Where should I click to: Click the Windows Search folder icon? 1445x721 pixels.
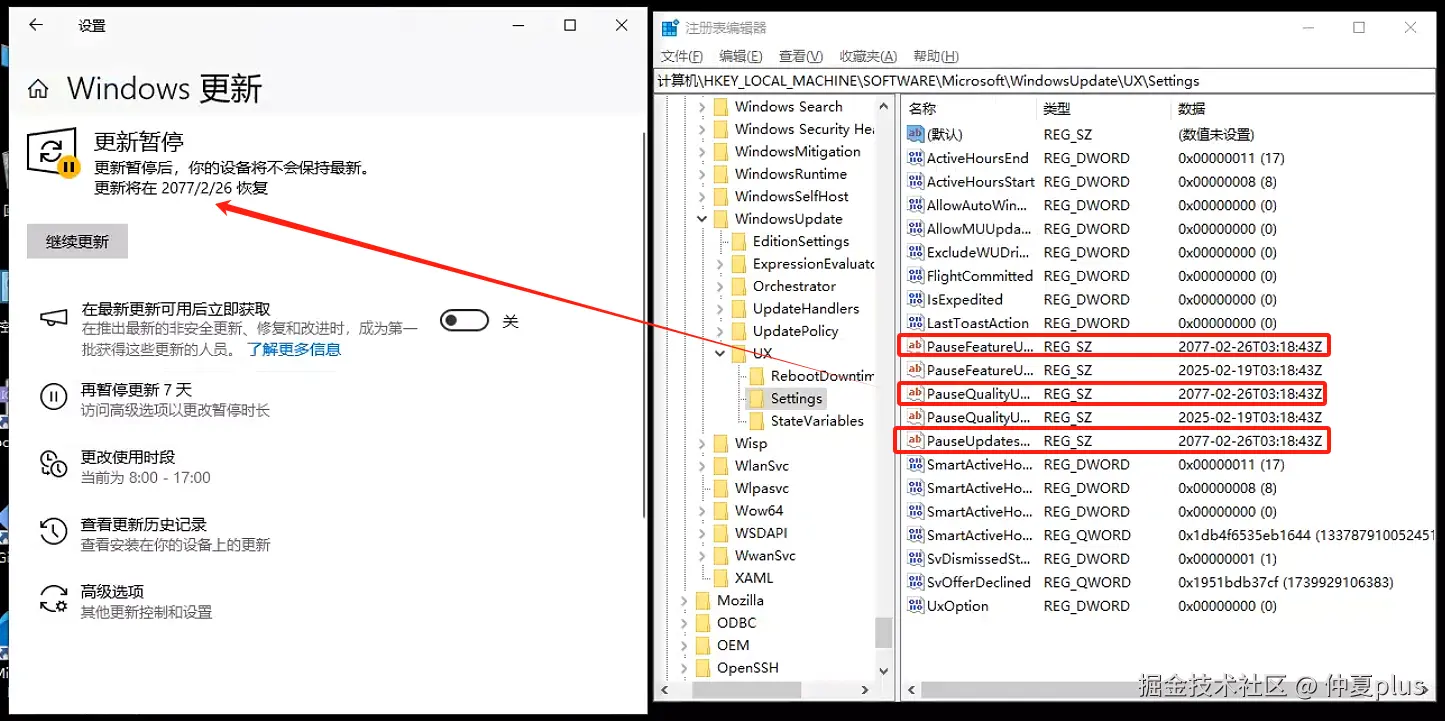(x=721, y=107)
